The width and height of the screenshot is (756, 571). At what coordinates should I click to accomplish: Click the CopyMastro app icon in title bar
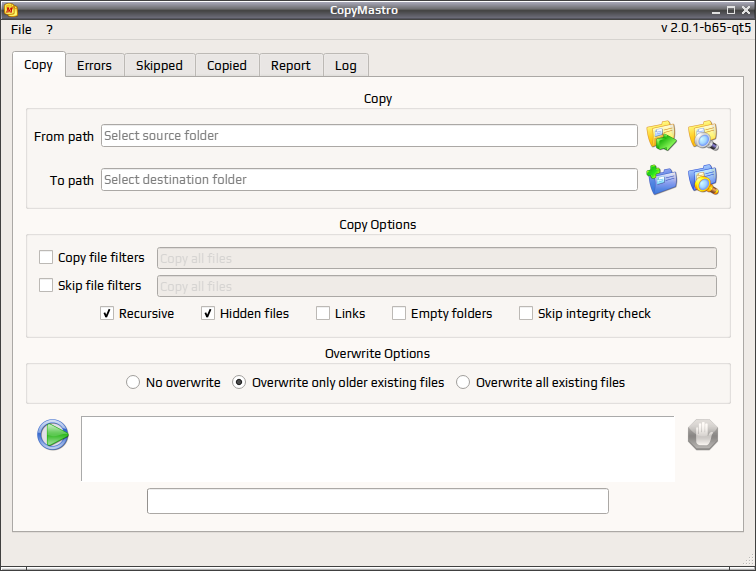tap(10, 10)
